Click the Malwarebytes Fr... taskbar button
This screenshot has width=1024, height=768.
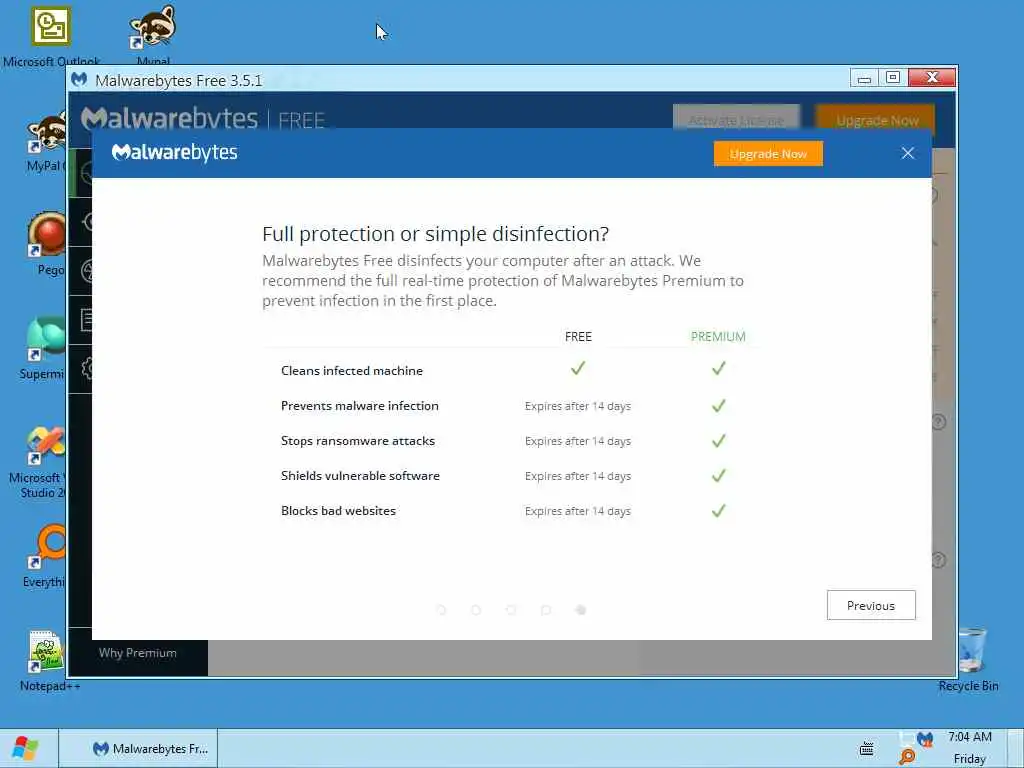pyautogui.click(x=138, y=748)
